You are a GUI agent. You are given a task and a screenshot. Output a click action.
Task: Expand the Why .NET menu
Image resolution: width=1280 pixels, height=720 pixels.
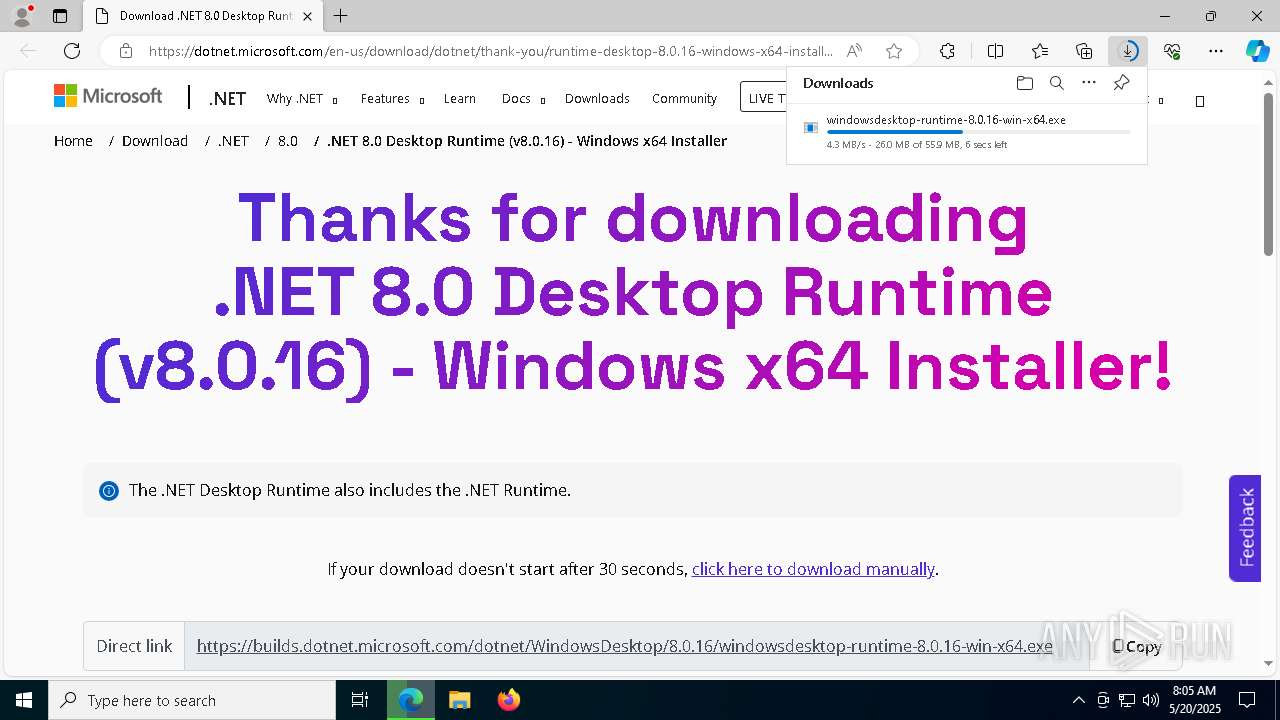coord(301,98)
